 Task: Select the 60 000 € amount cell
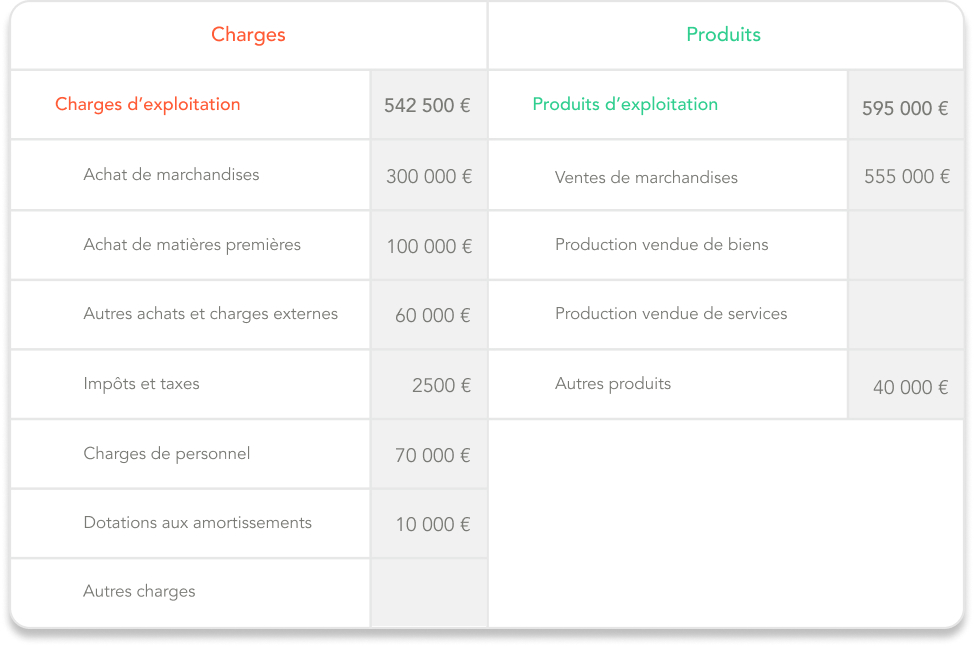click(429, 315)
